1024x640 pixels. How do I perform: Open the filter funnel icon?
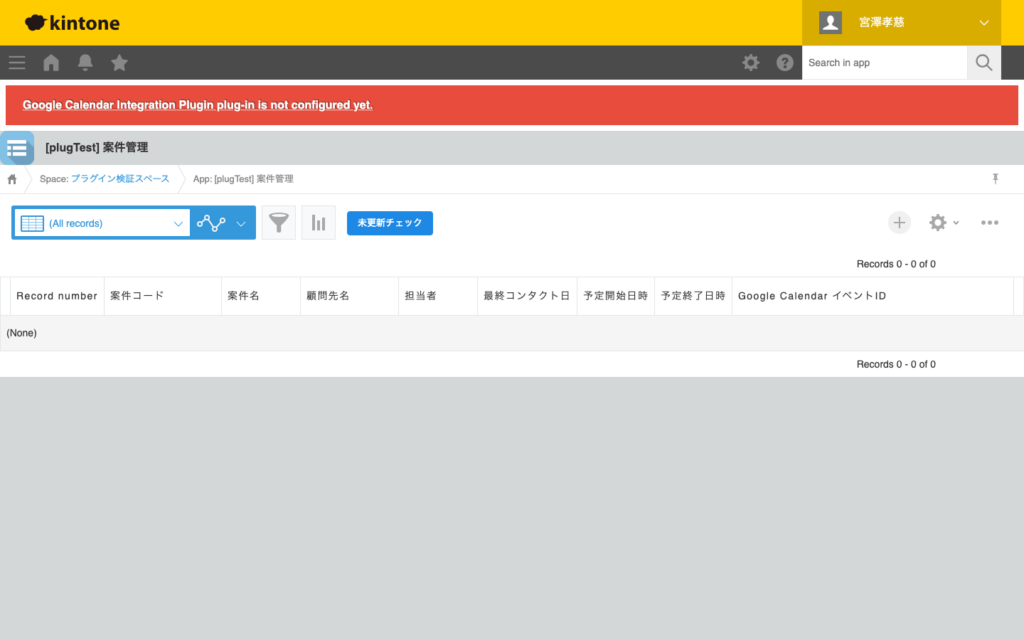pos(278,222)
